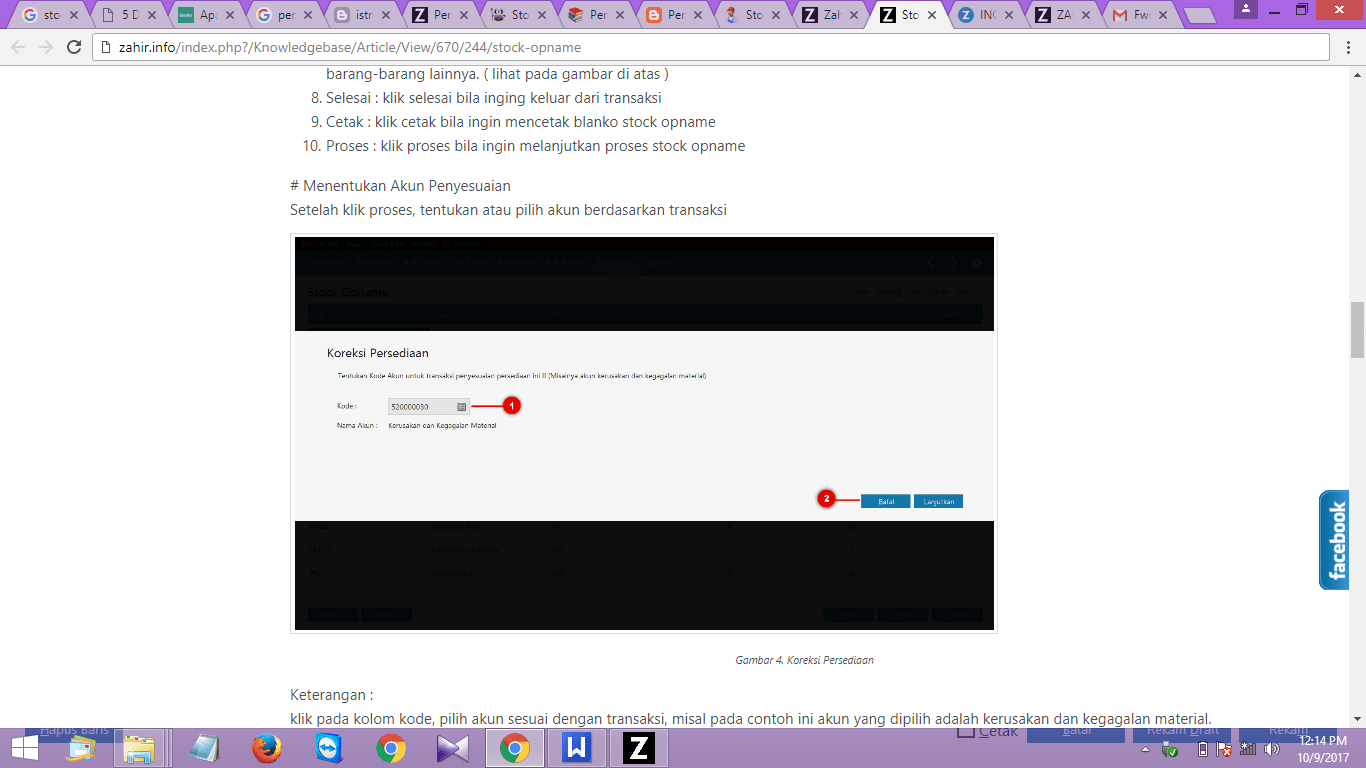Switch to the Gmail 'Fwd' tab
Screen dimensions: 1366x768
click(x=1138, y=15)
